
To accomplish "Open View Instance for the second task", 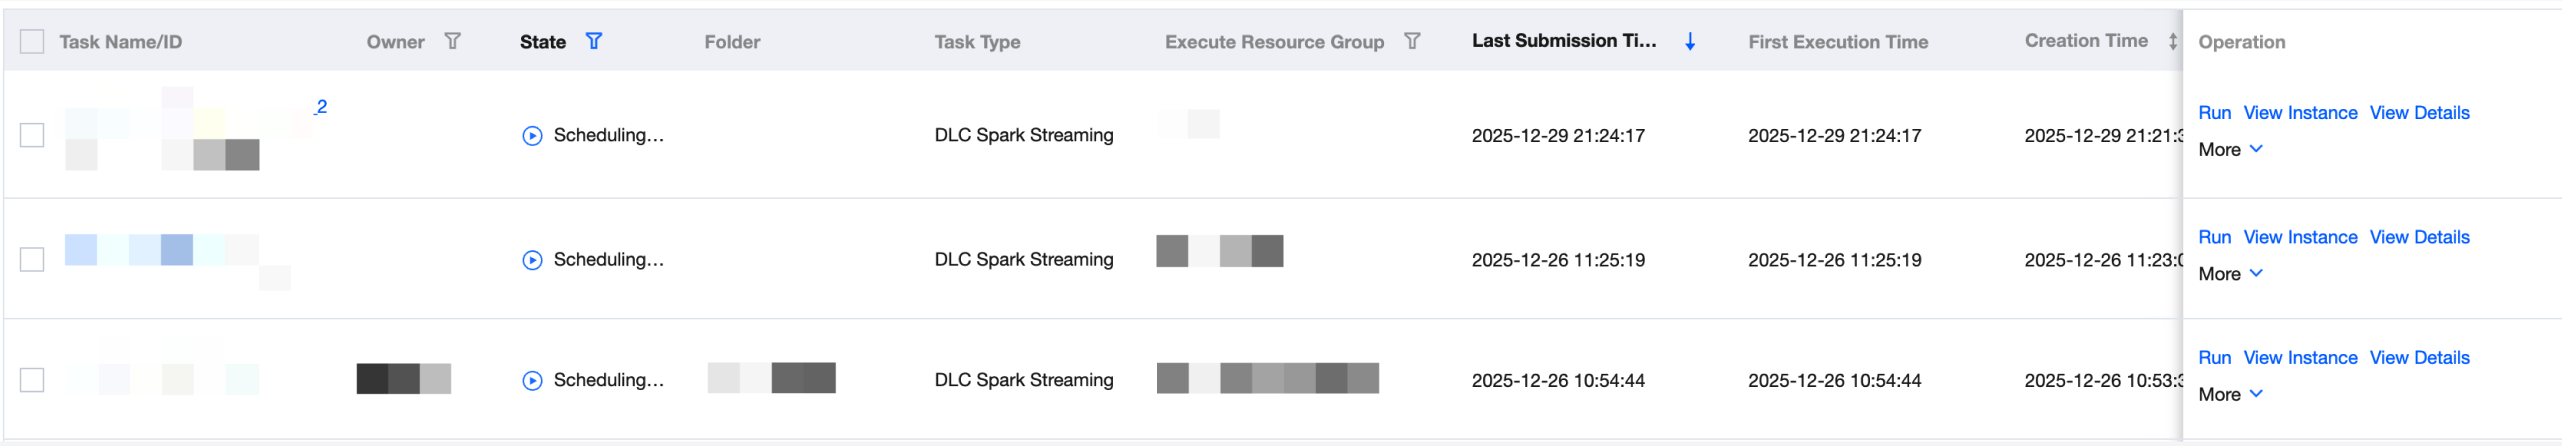I will click(2300, 237).
